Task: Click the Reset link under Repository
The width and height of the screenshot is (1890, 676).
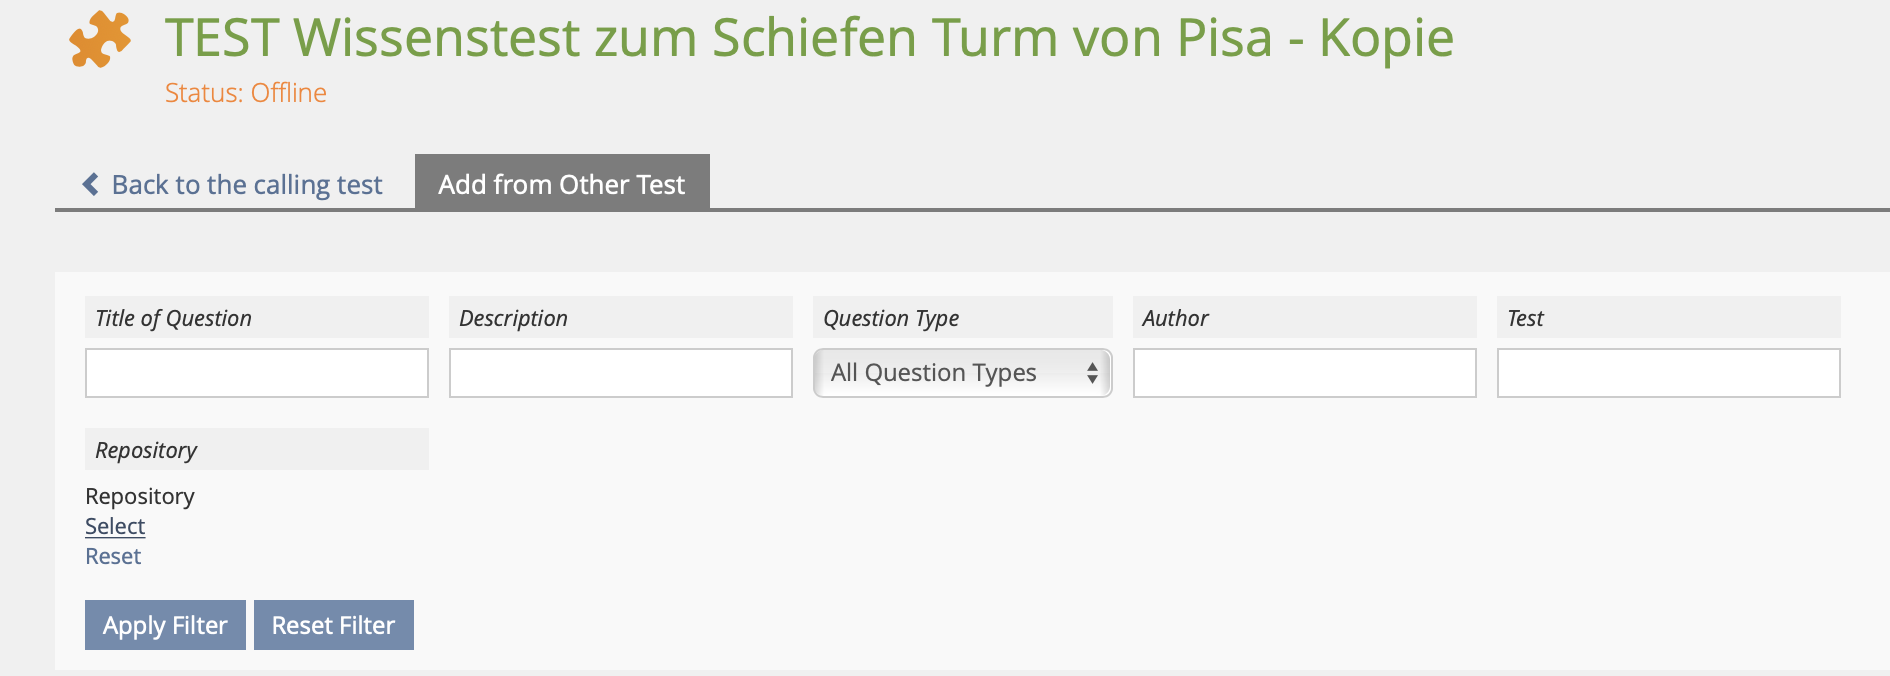Action: pos(113,556)
